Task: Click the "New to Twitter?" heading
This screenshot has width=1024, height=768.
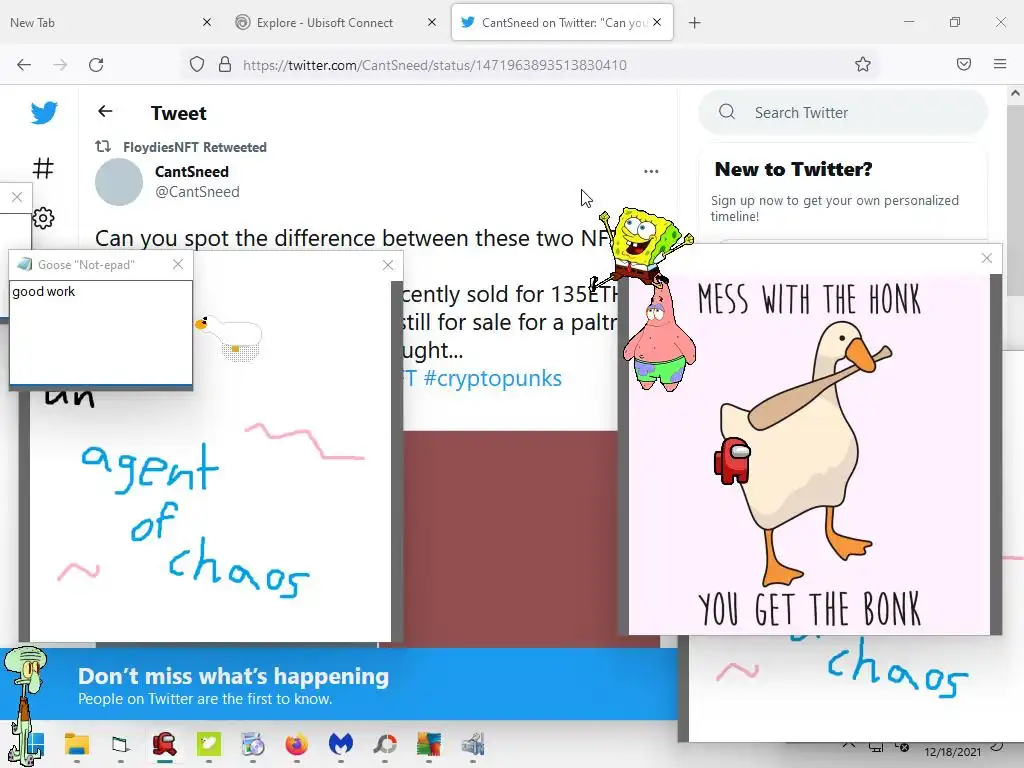Action: tap(793, 169)
